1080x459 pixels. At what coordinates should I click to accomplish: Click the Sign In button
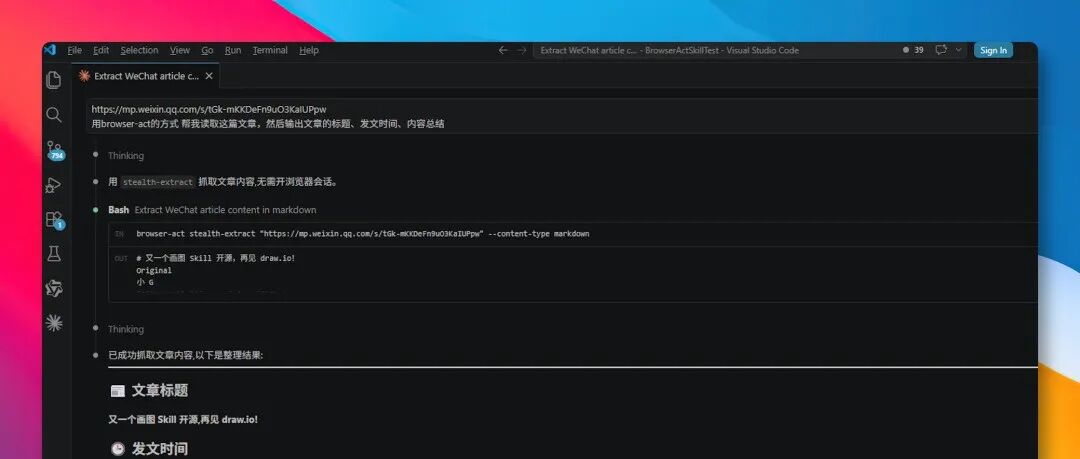(993, 50)
